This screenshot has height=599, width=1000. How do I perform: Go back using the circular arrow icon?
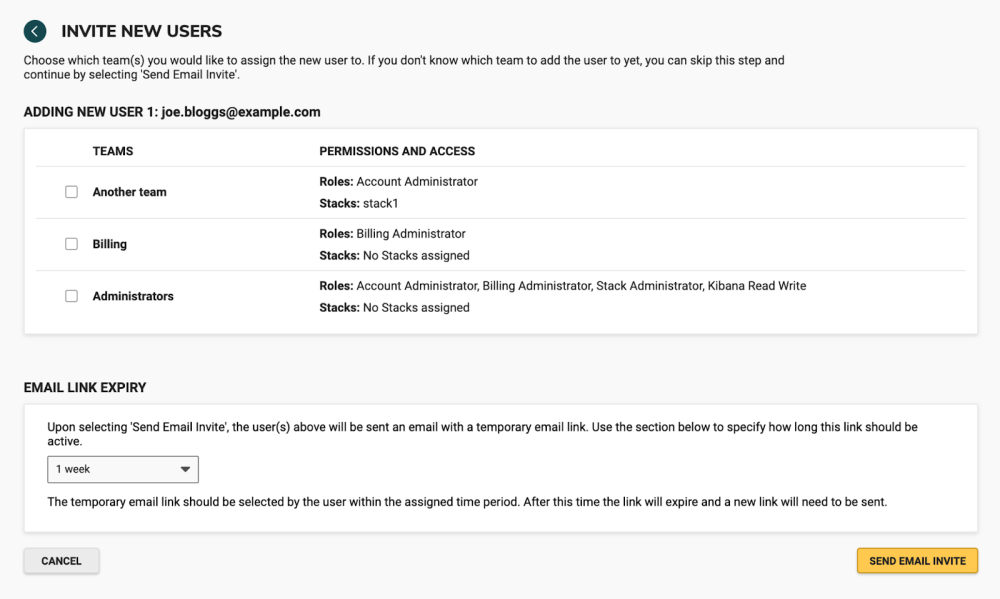(35, 32)
